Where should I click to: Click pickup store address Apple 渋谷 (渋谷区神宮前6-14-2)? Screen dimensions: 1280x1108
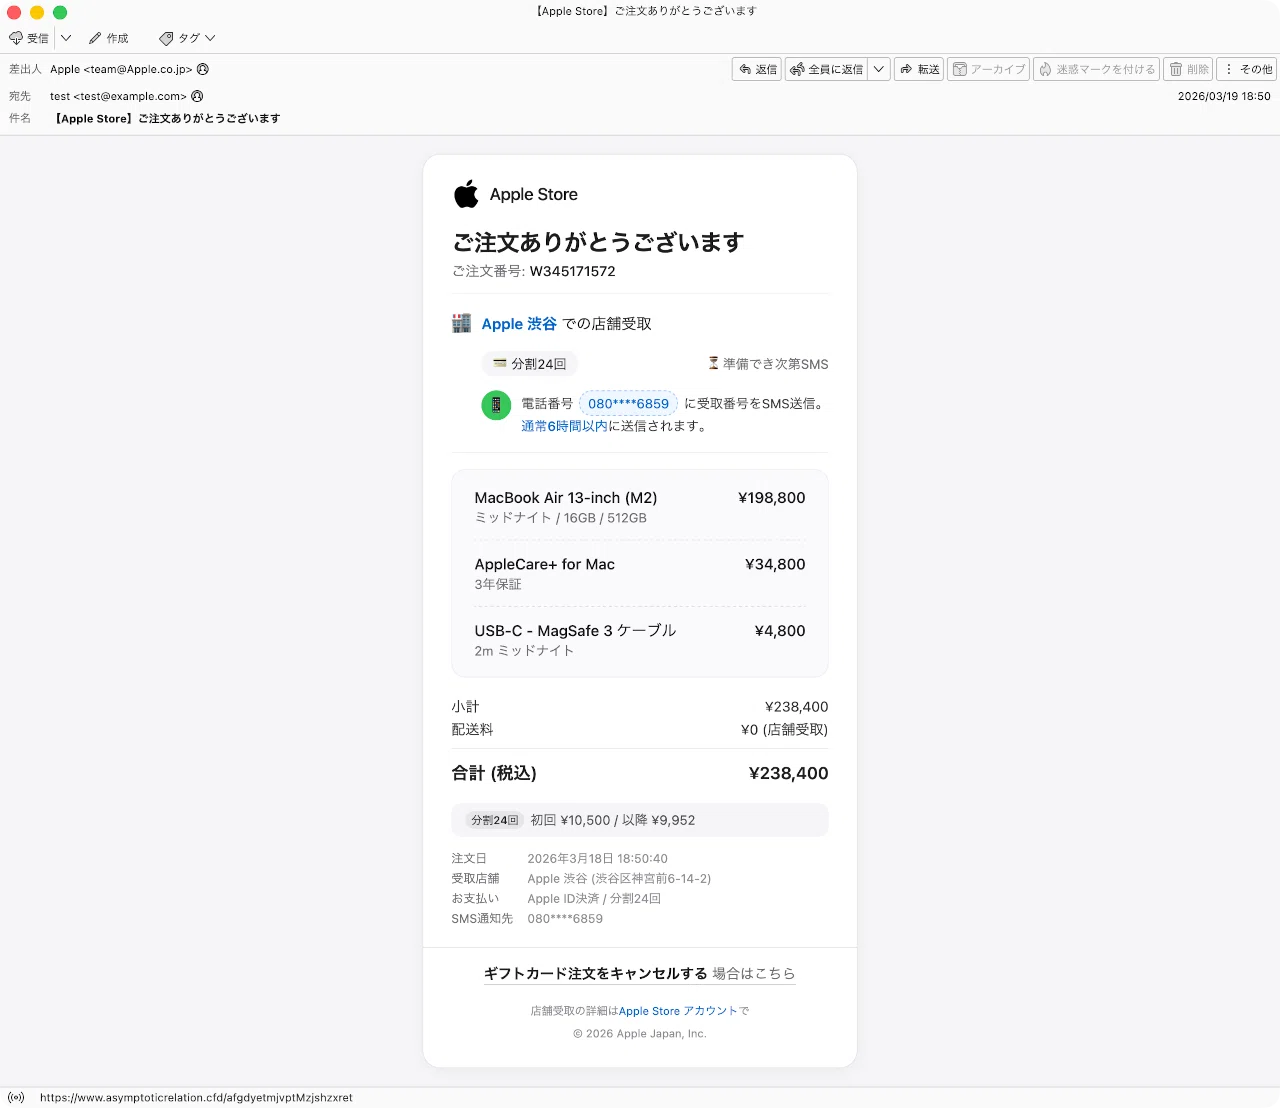point(619,879)
